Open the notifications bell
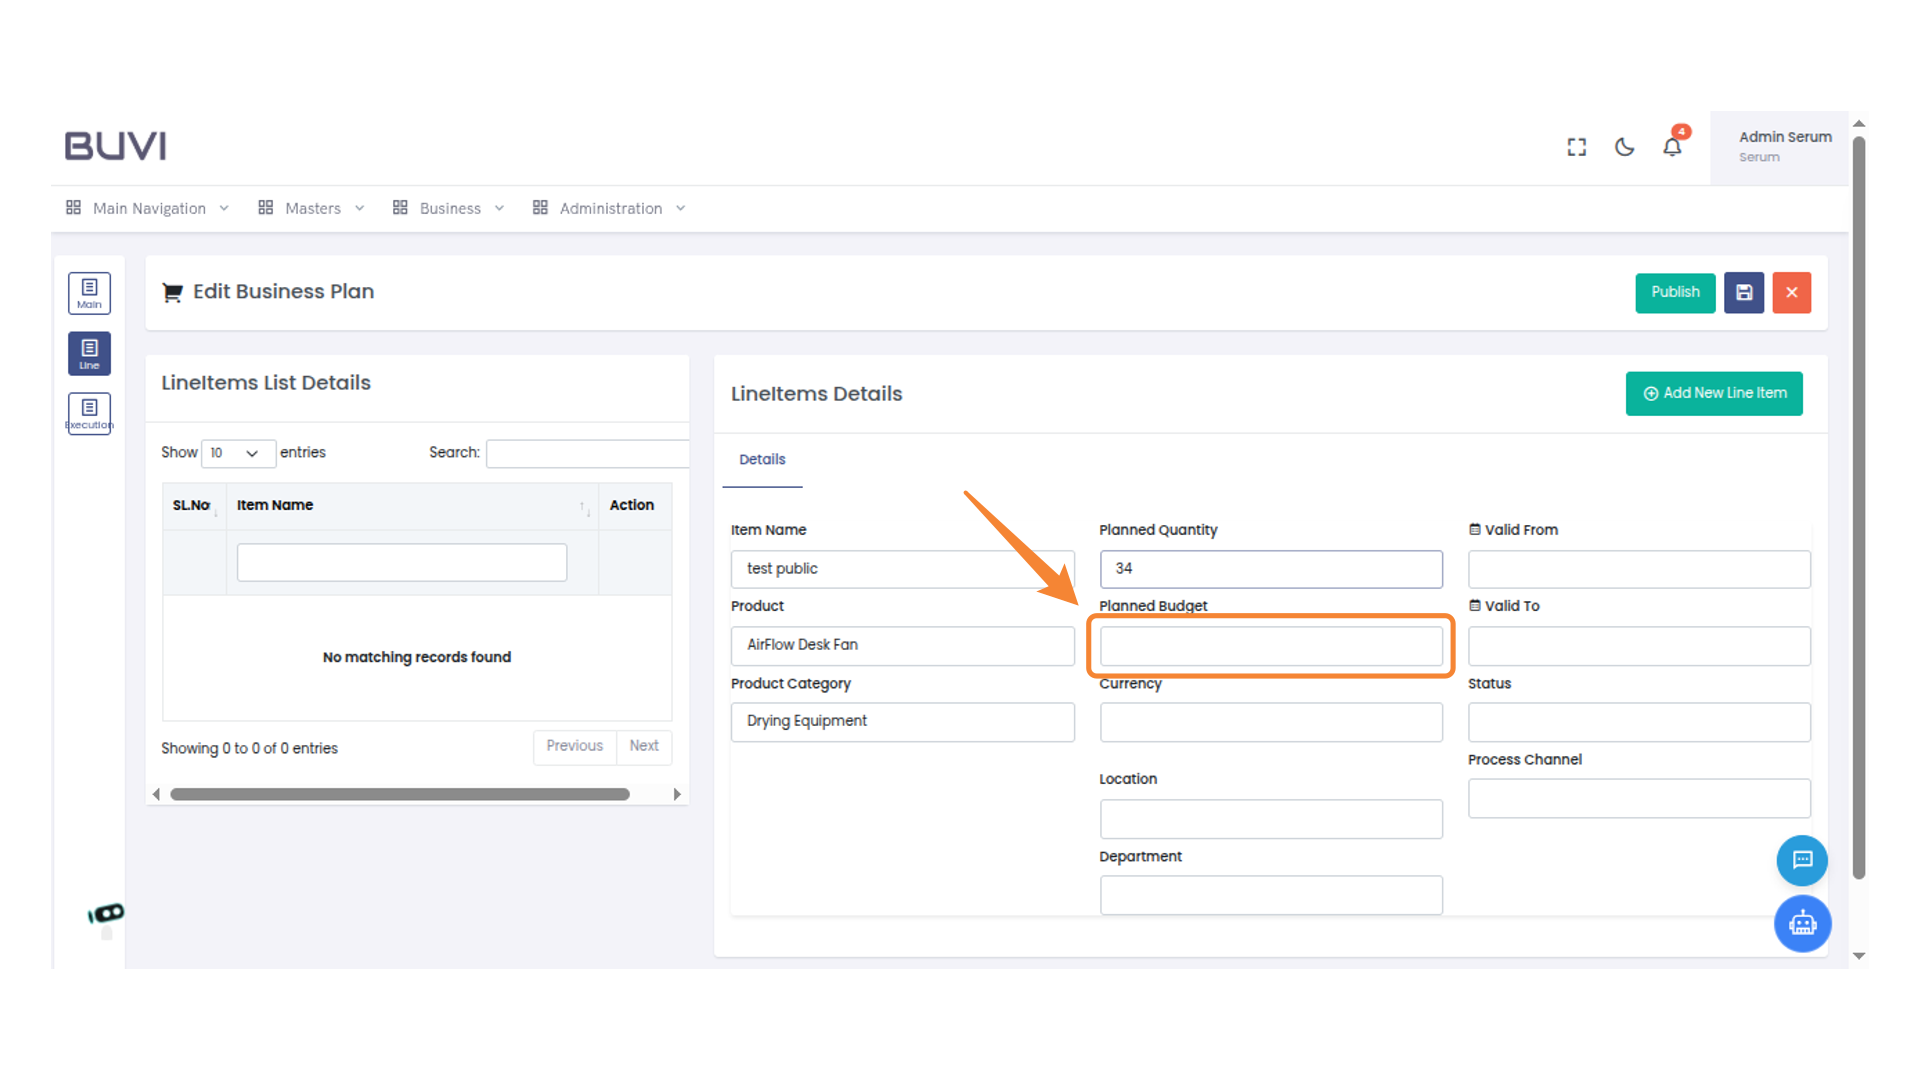Viewport: 1920px width, 1080px height. pos(1672,147)
